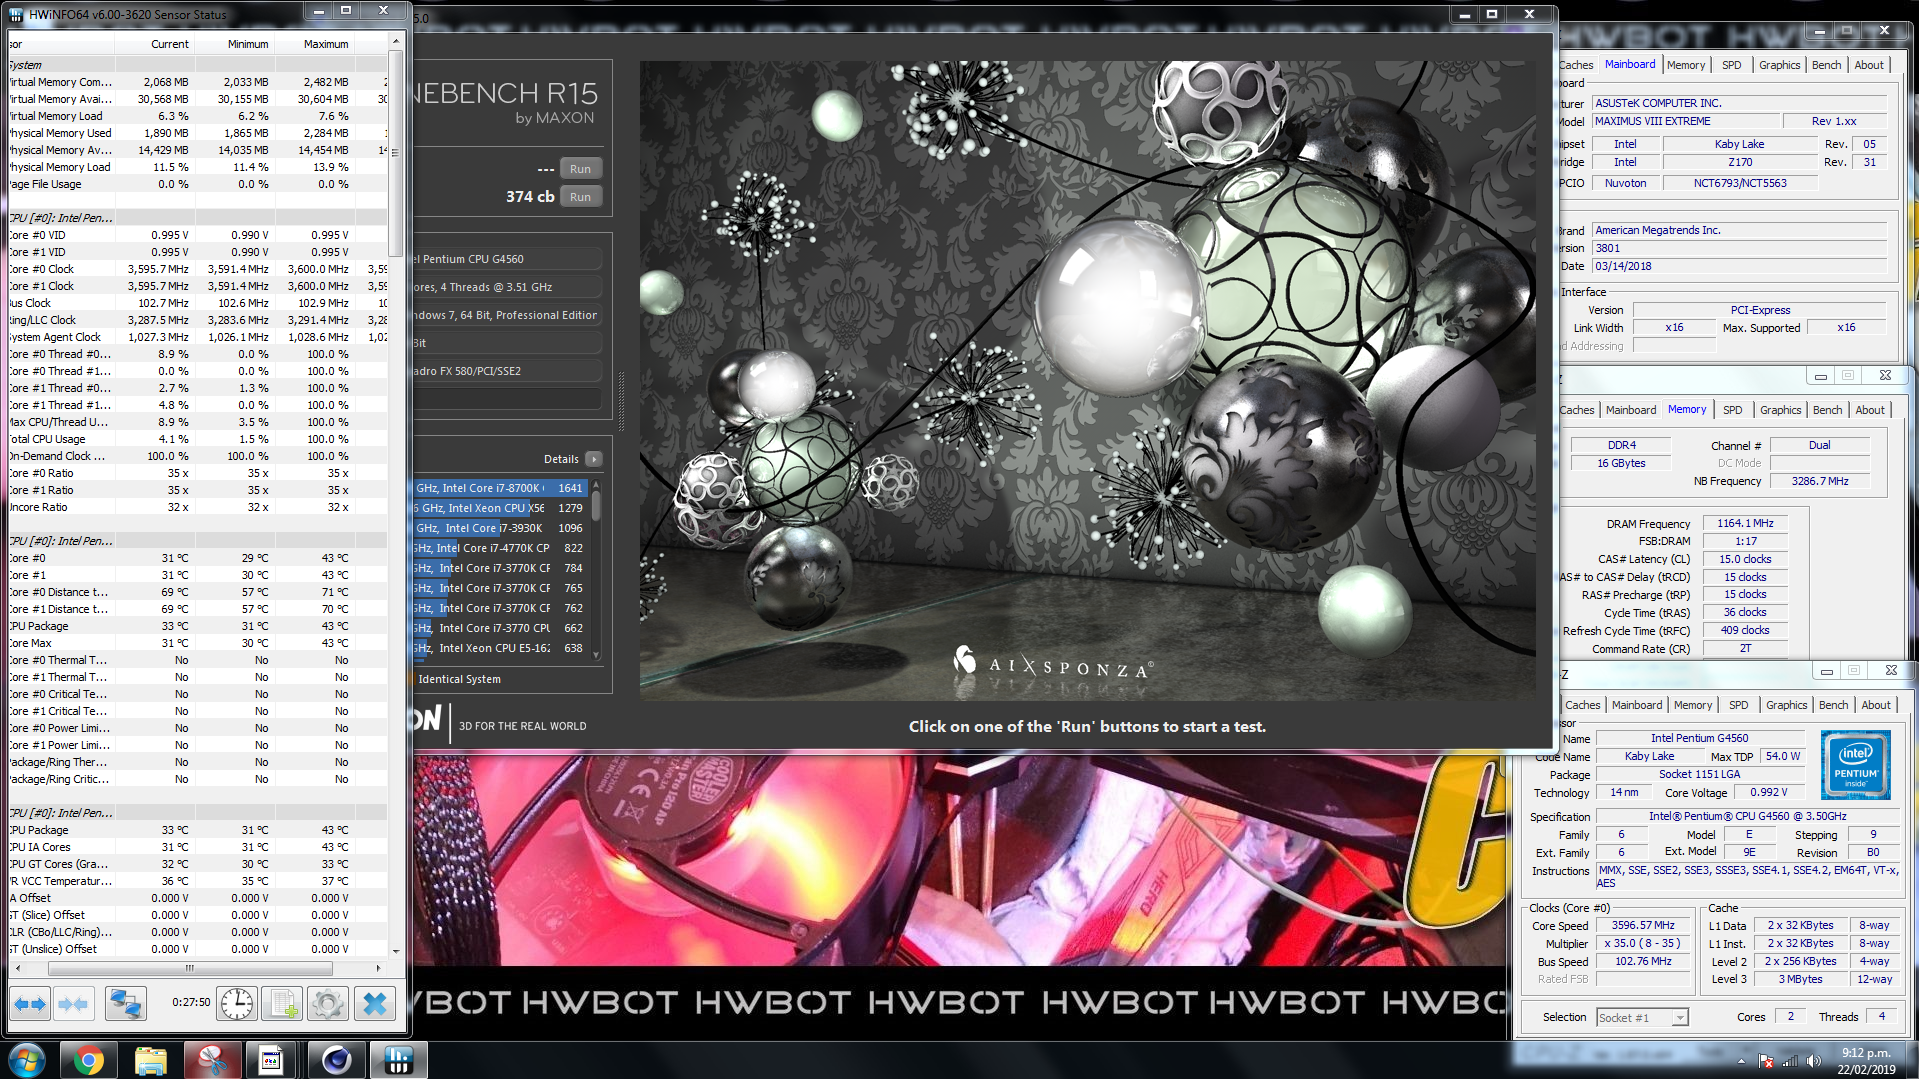Open Caches tab in bottom CPU-Z window
The height and width of the screenshot is (1079, 1919).
coord(1582,705)
